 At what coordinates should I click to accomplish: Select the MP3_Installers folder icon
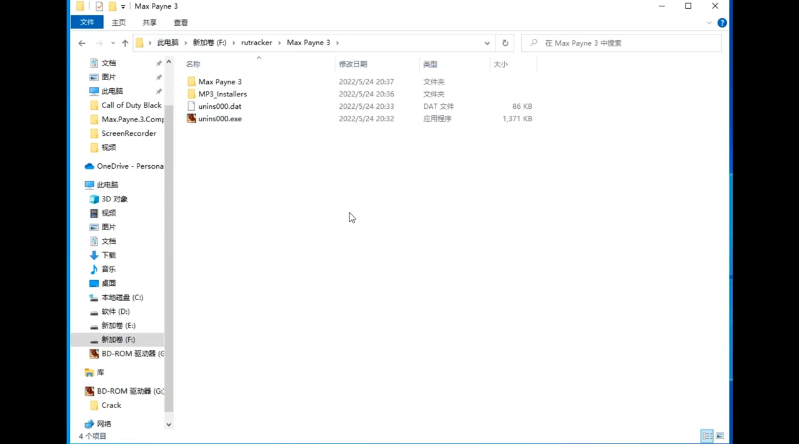191,94
